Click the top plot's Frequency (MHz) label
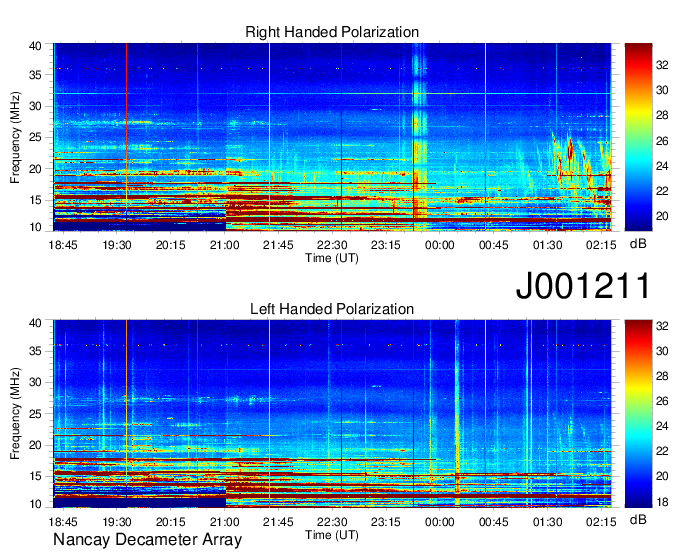 [15, 137]
